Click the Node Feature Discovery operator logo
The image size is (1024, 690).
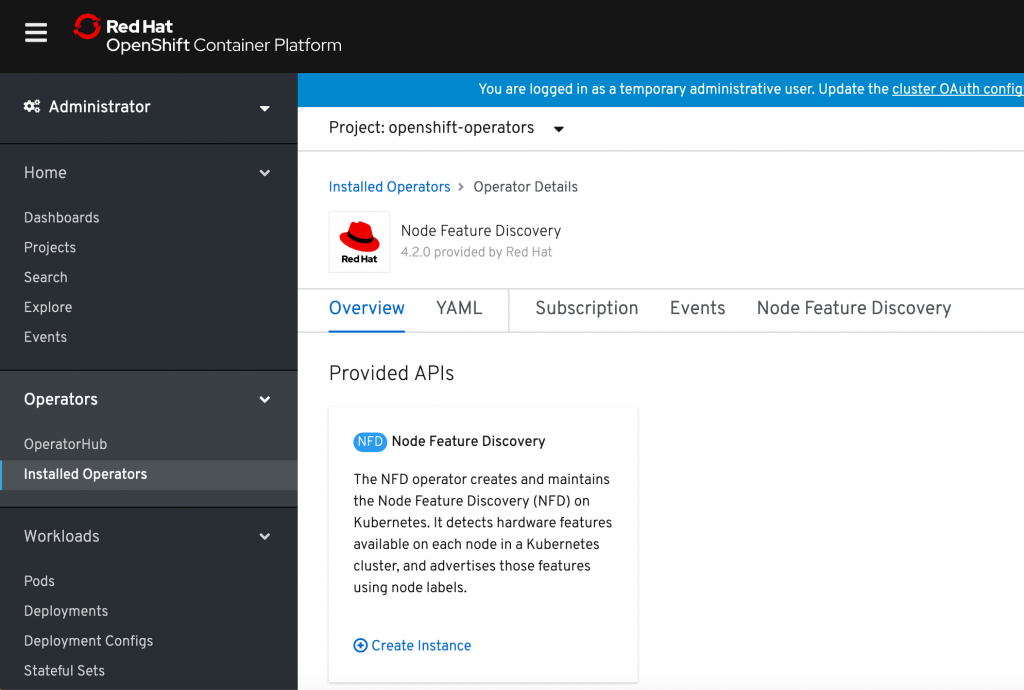359,242
